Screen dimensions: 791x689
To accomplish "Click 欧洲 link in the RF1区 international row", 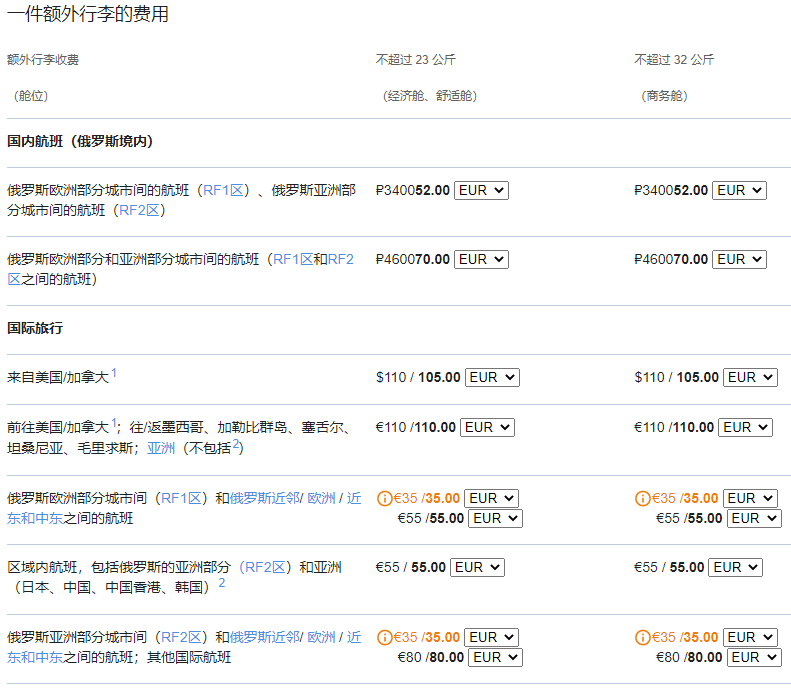I will [321, 498].
